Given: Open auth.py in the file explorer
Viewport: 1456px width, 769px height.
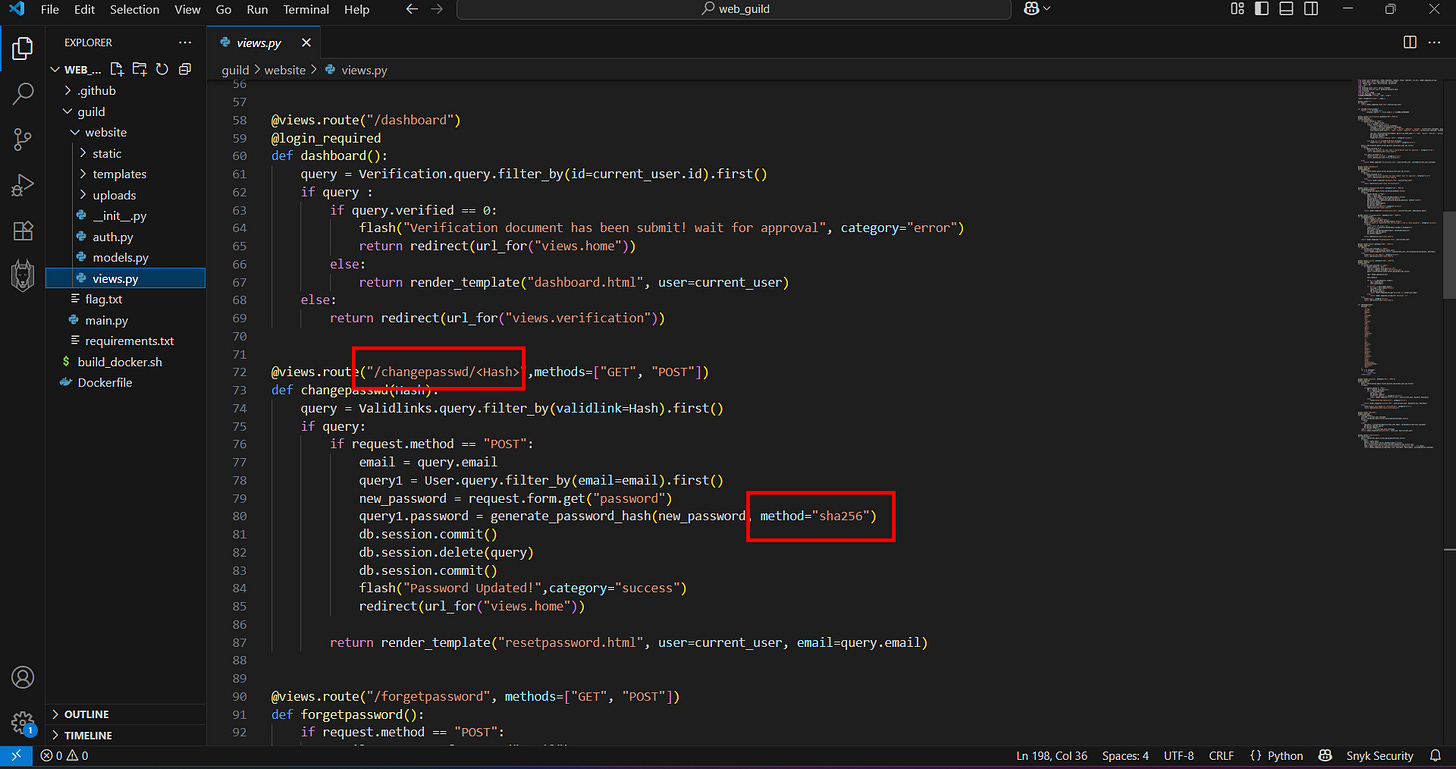Looking at the screenshot, I should [x=112, y=237].
